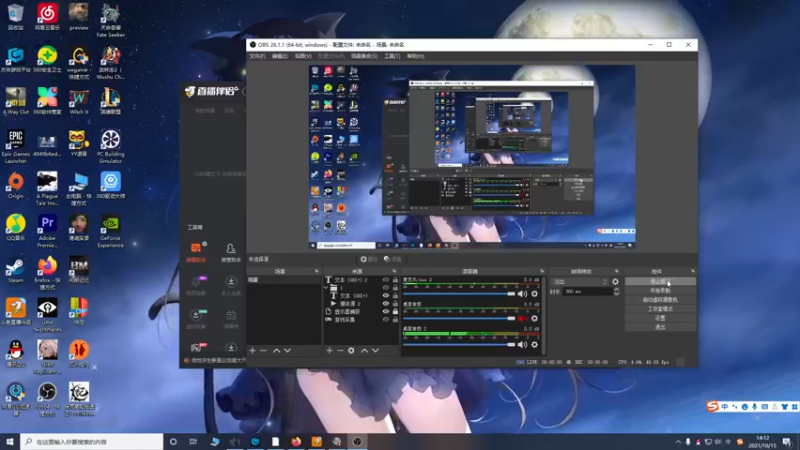This screenshot has width=800, height=450.
Task: Open 工具(T) menu in OBS
Action: coord(392,56)
